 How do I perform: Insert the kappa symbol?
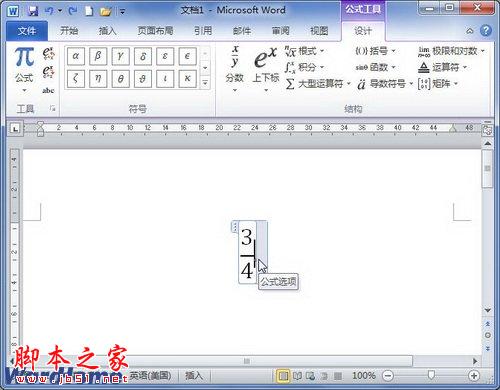tap(187, 79)
